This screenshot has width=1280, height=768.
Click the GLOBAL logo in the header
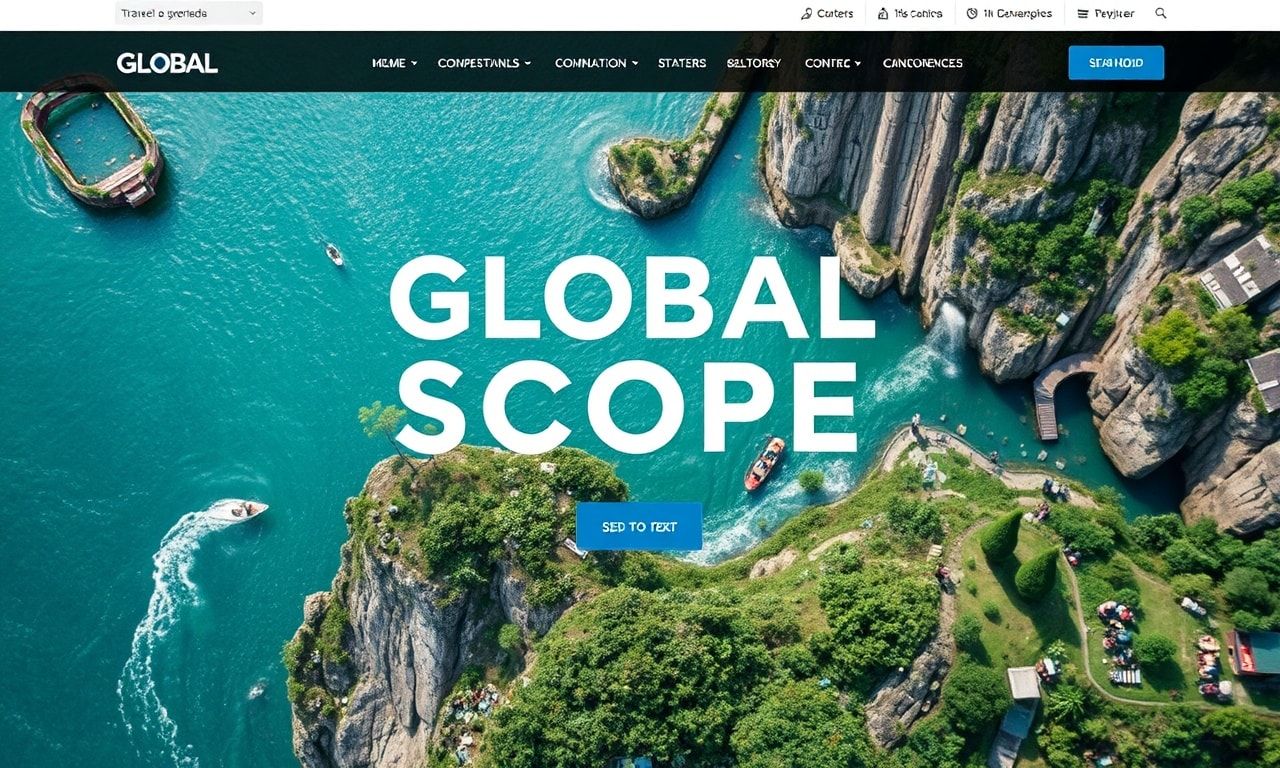click(x=167, y=63)
